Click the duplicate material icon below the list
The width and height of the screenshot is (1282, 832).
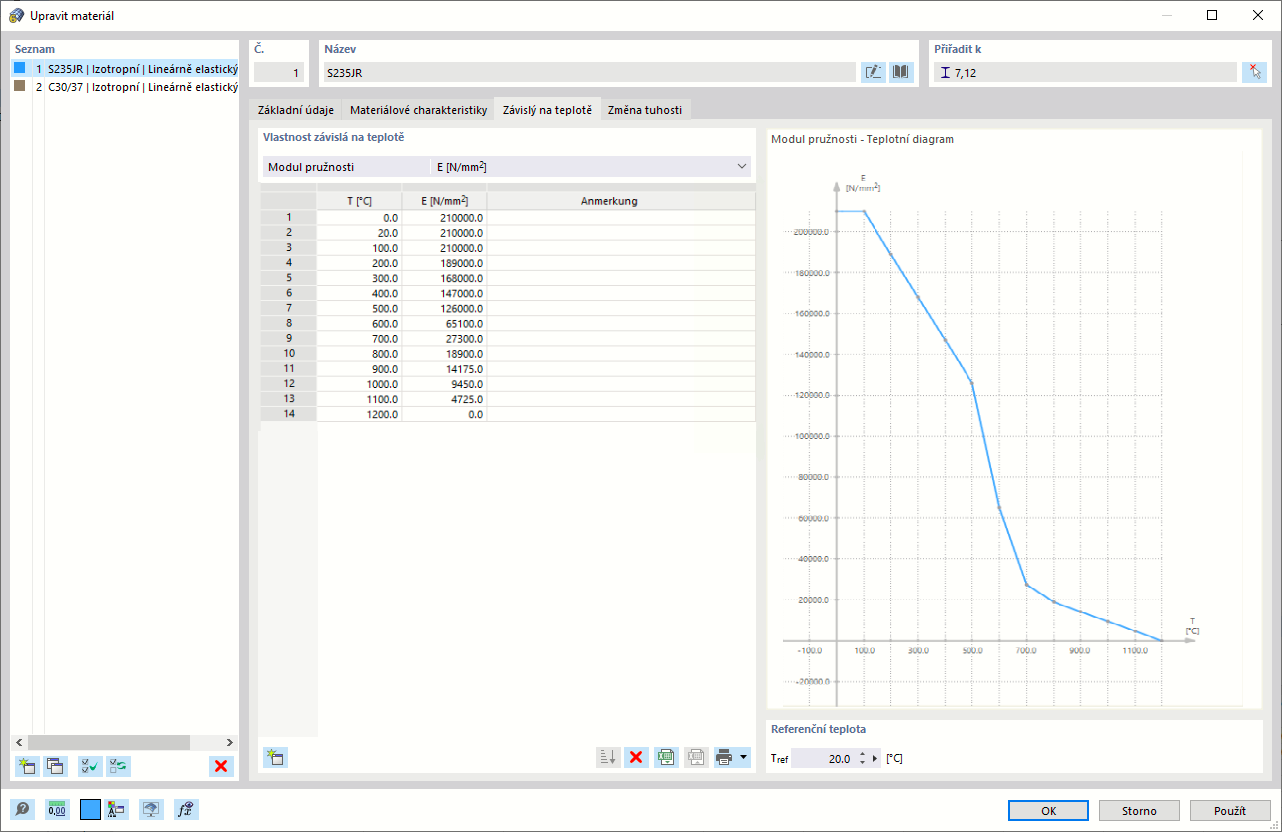55,767
